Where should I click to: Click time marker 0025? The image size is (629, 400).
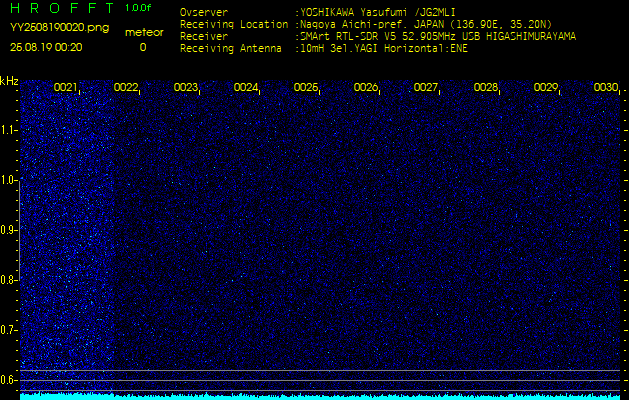pyautogui.click(x=306, y=87)
